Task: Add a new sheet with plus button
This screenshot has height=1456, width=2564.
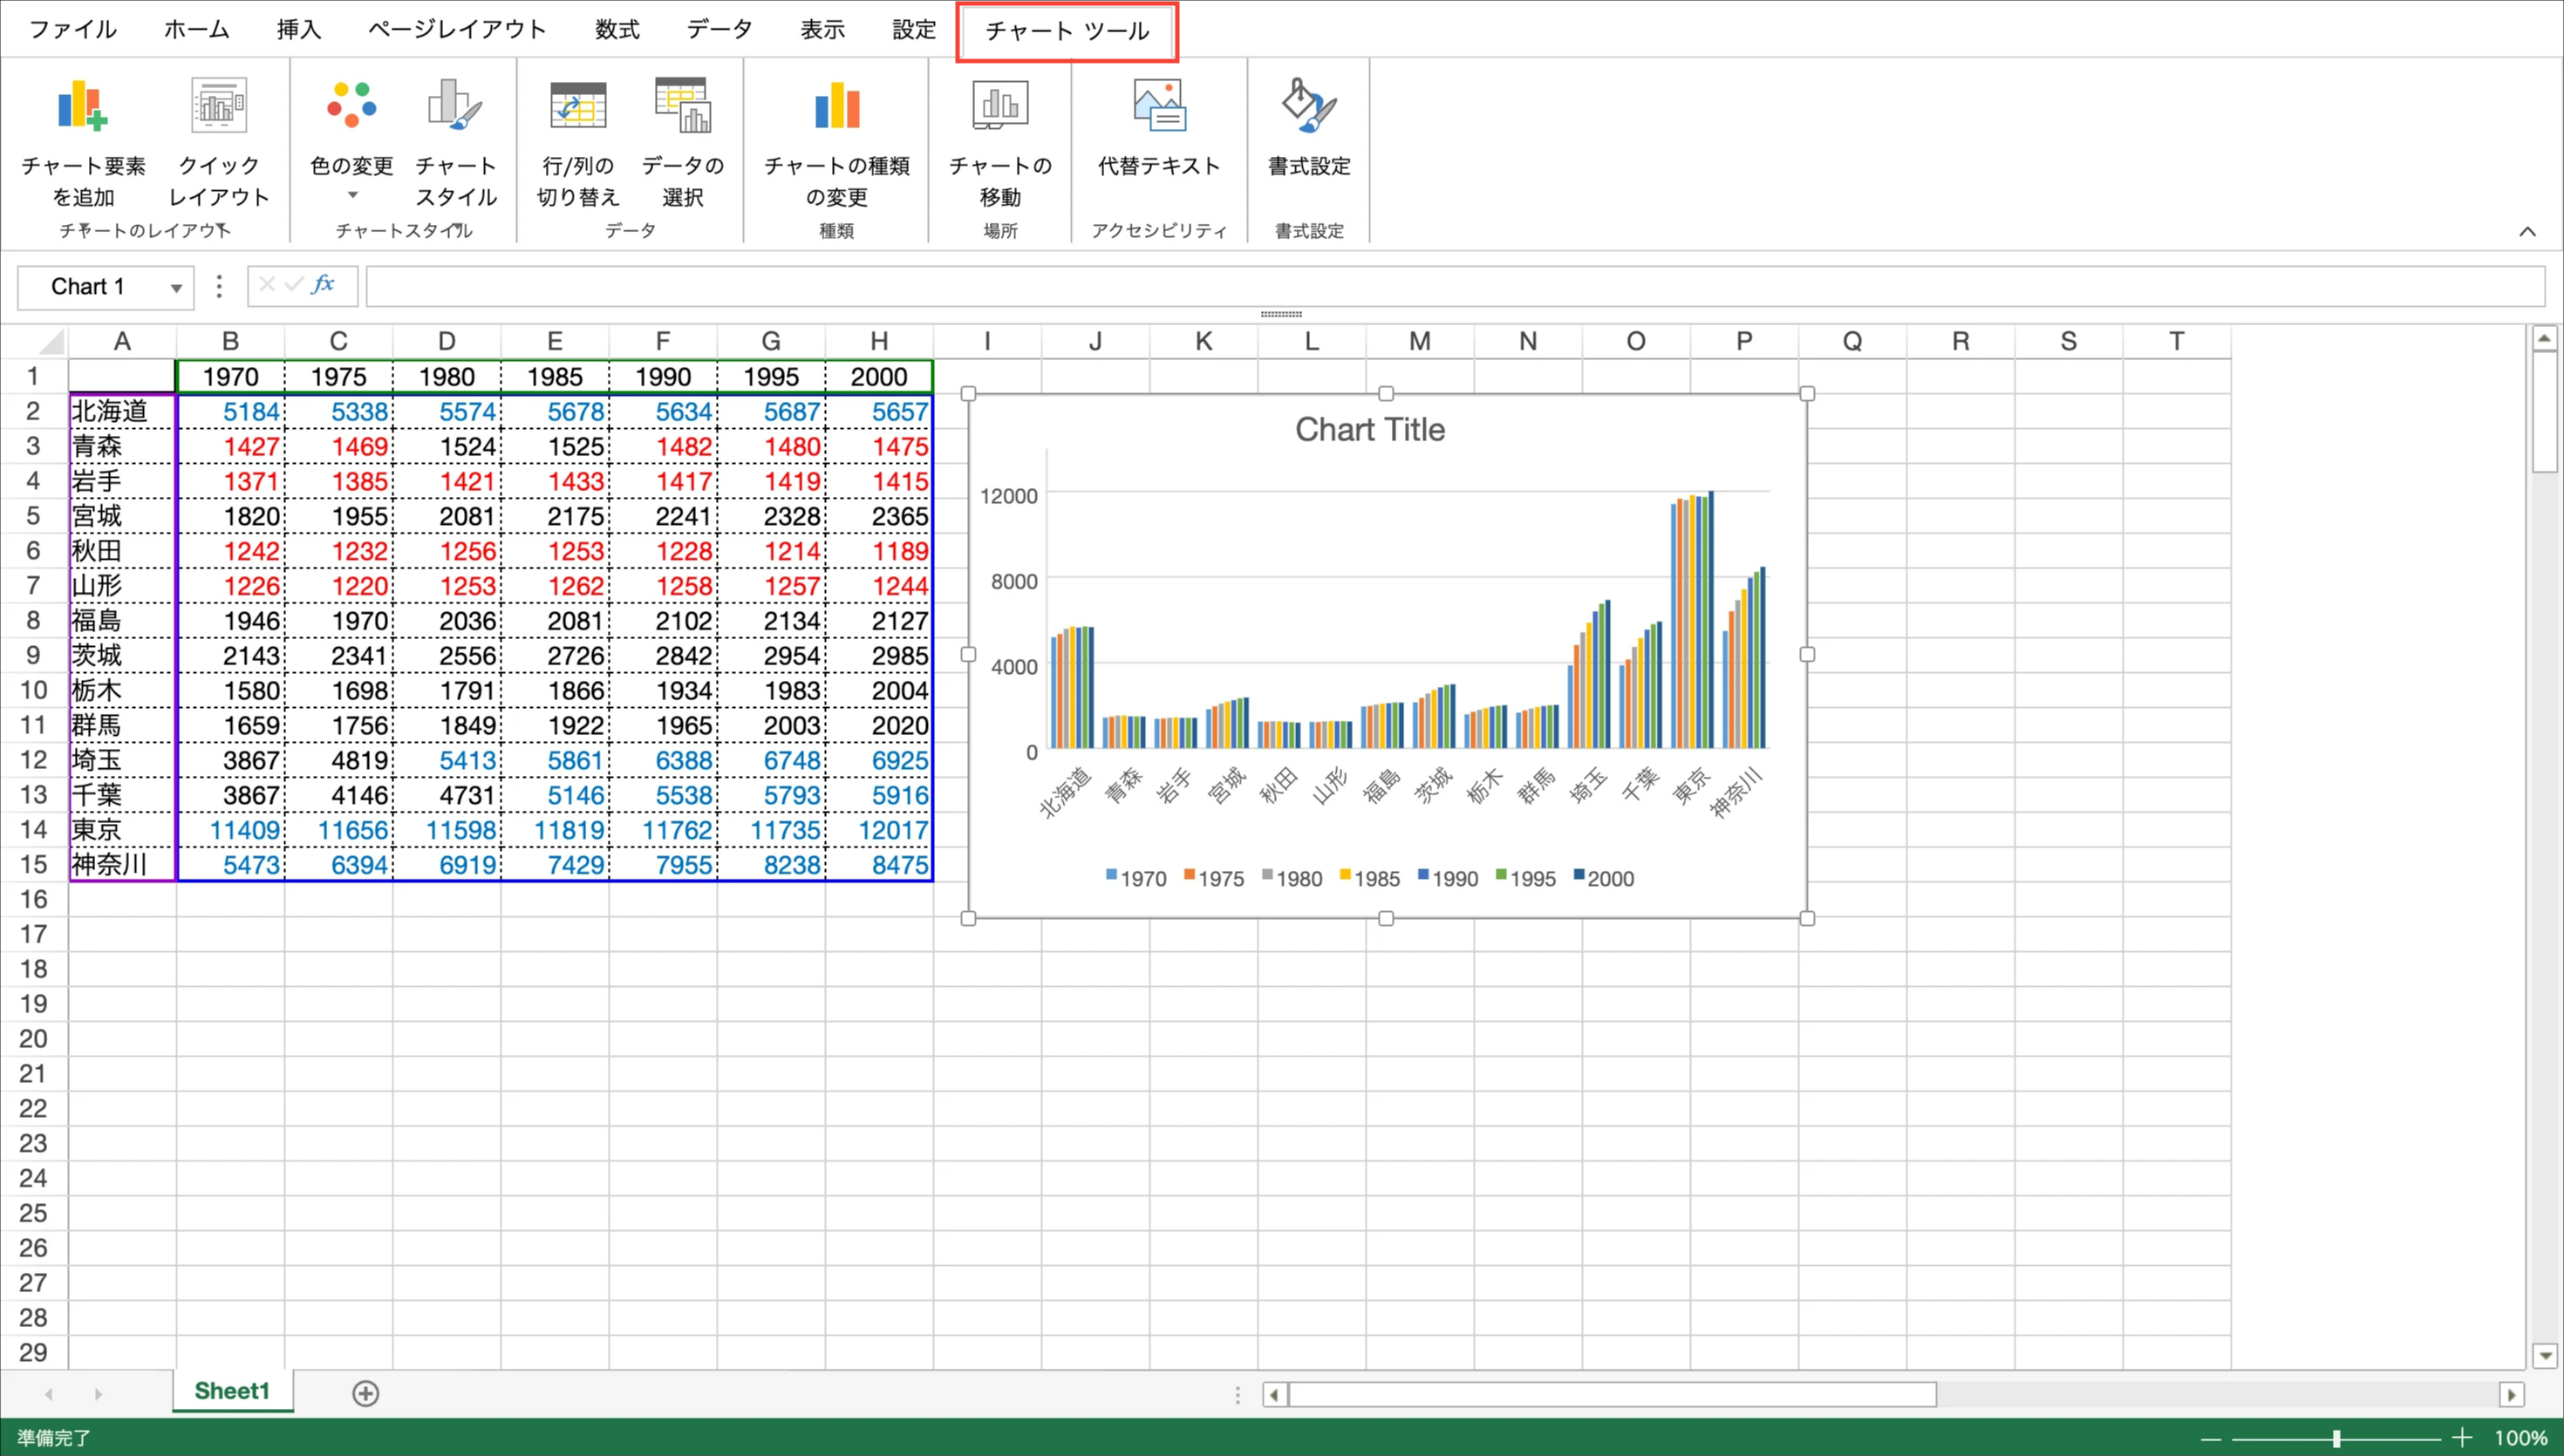Action: (366, 1393)
